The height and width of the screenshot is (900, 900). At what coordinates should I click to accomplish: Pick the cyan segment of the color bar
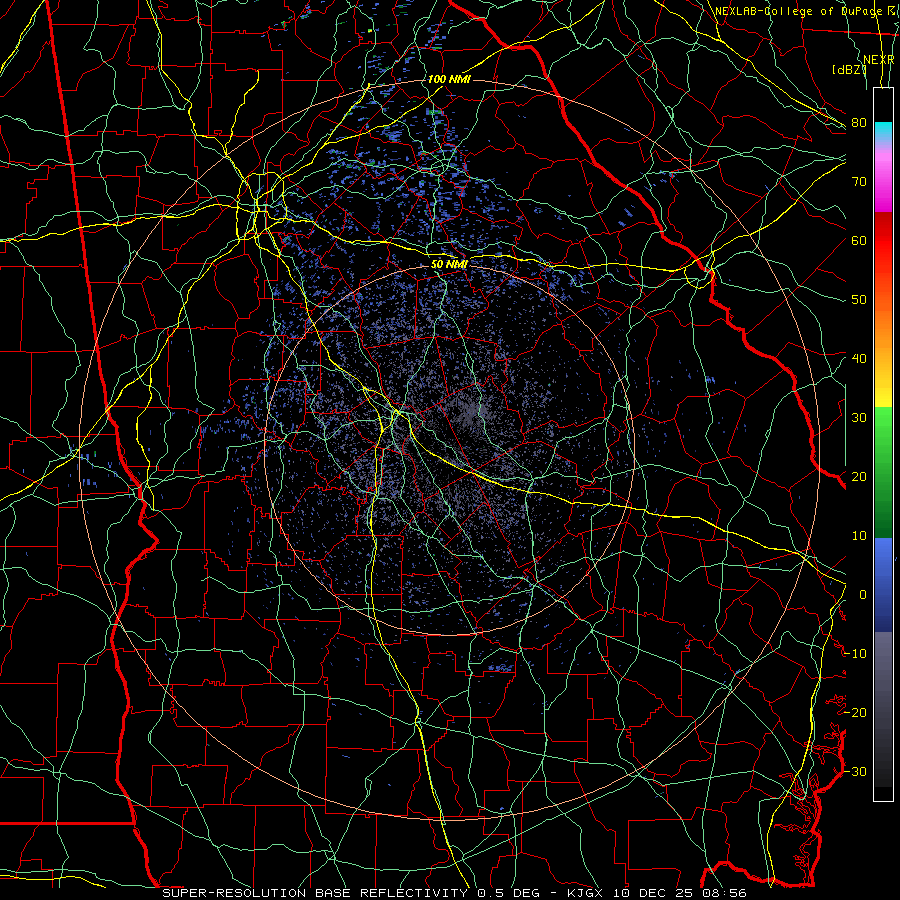(883, 131)
